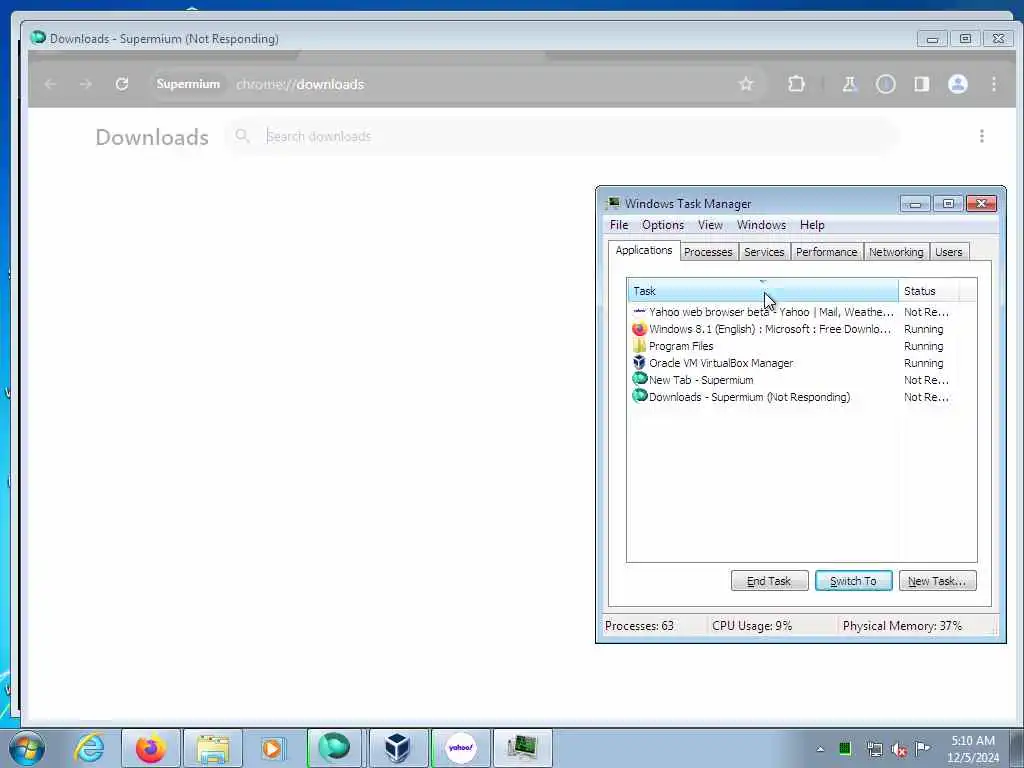
Task: Click the magnifier icon in search downloads
Action: pos(242,136)
